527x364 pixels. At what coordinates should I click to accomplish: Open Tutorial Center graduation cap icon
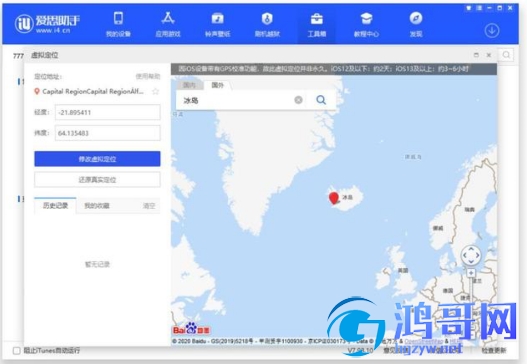coord(366,18)
